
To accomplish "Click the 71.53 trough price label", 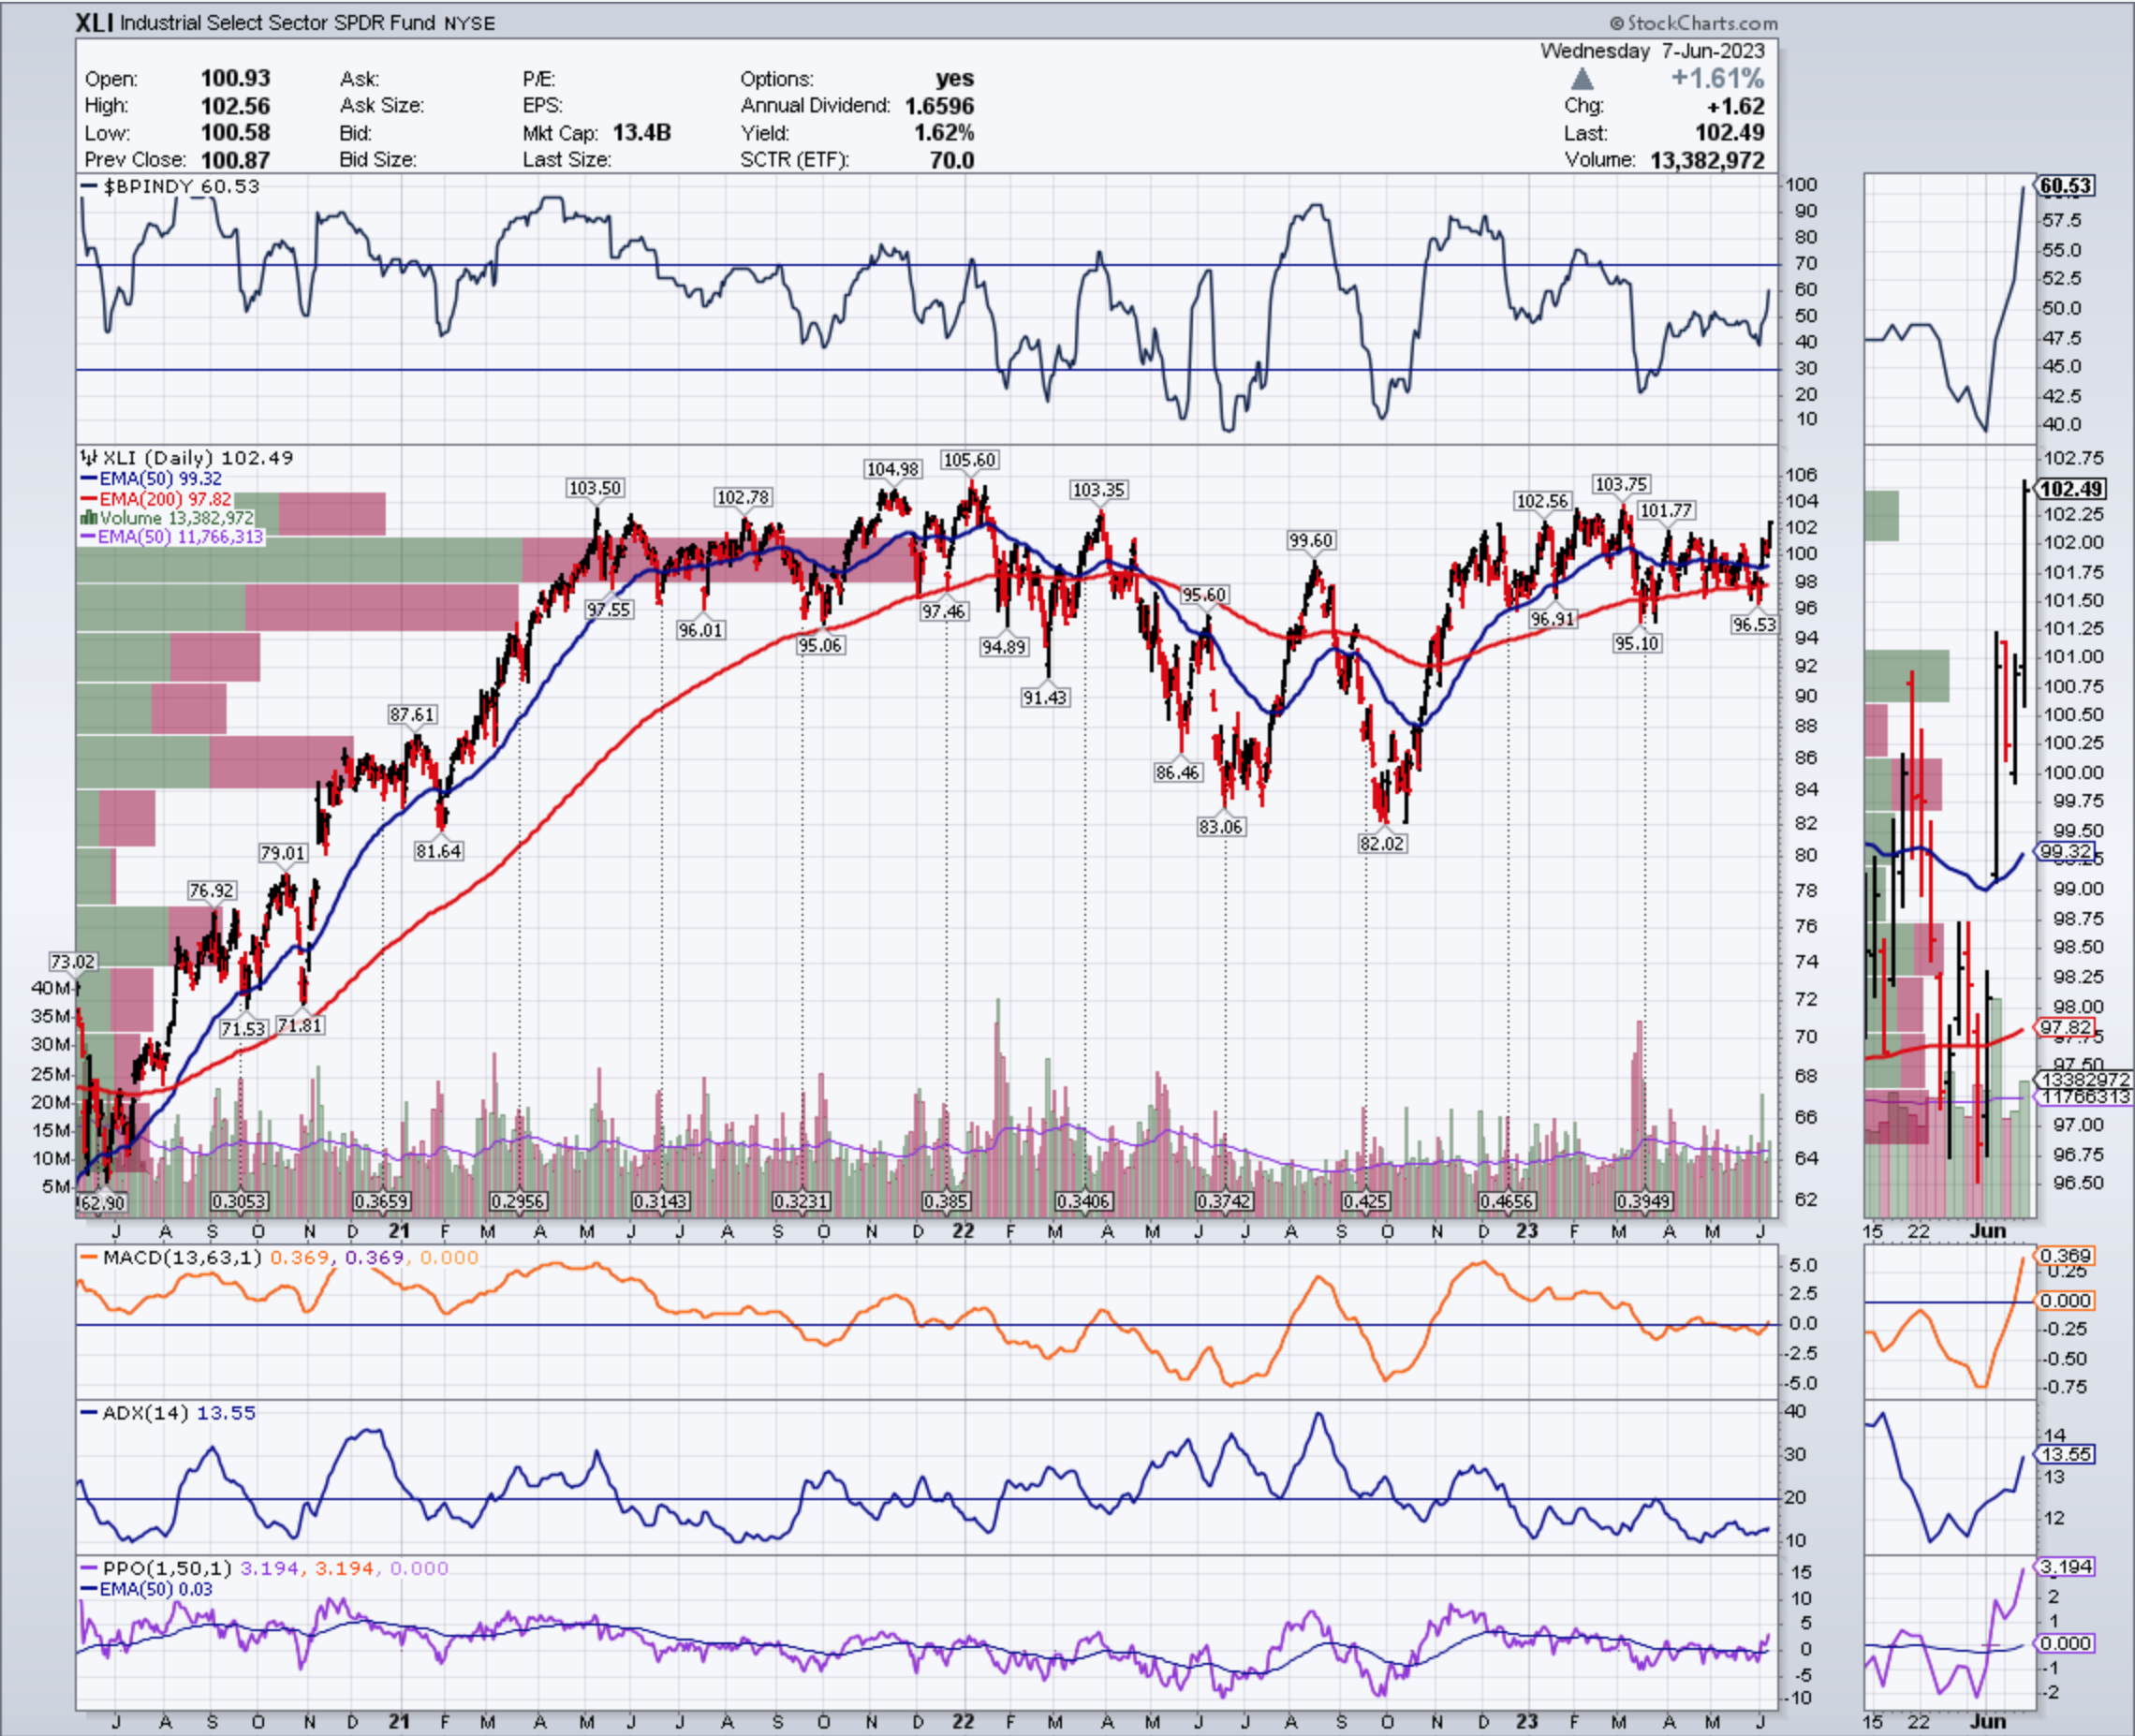I will [243, 1028].
